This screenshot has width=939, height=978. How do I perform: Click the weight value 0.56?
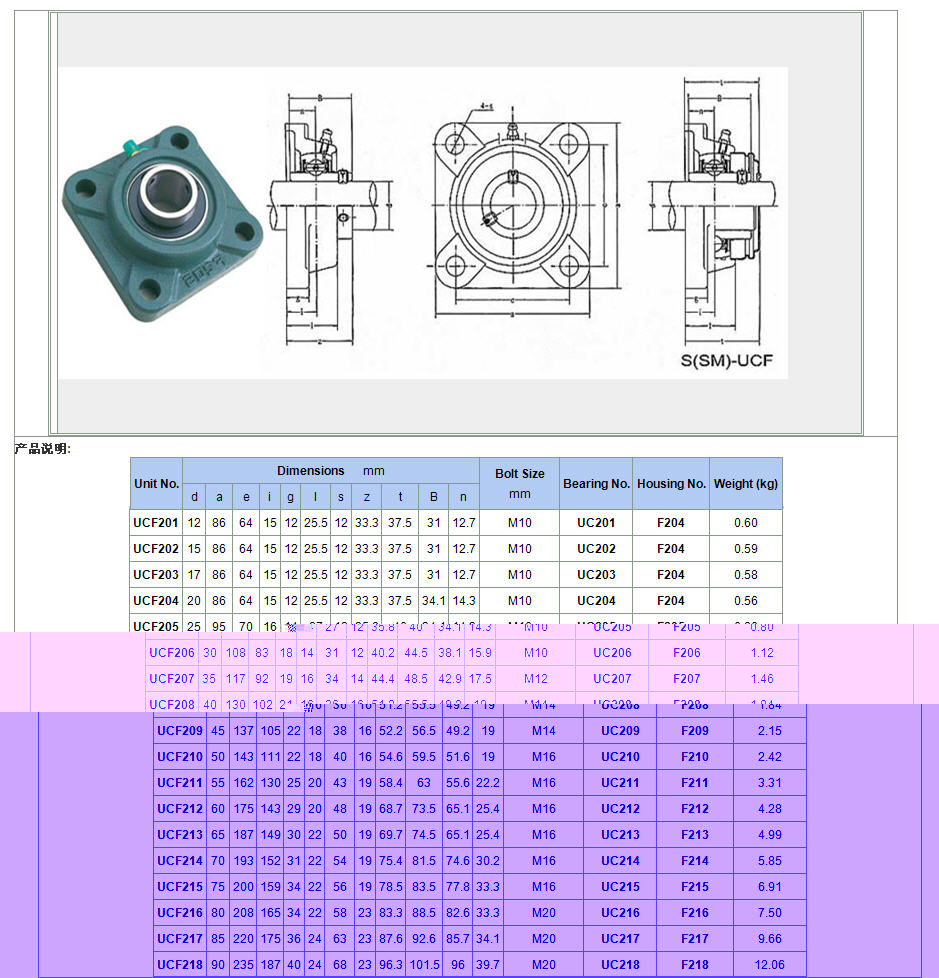(x=746, y=601)
